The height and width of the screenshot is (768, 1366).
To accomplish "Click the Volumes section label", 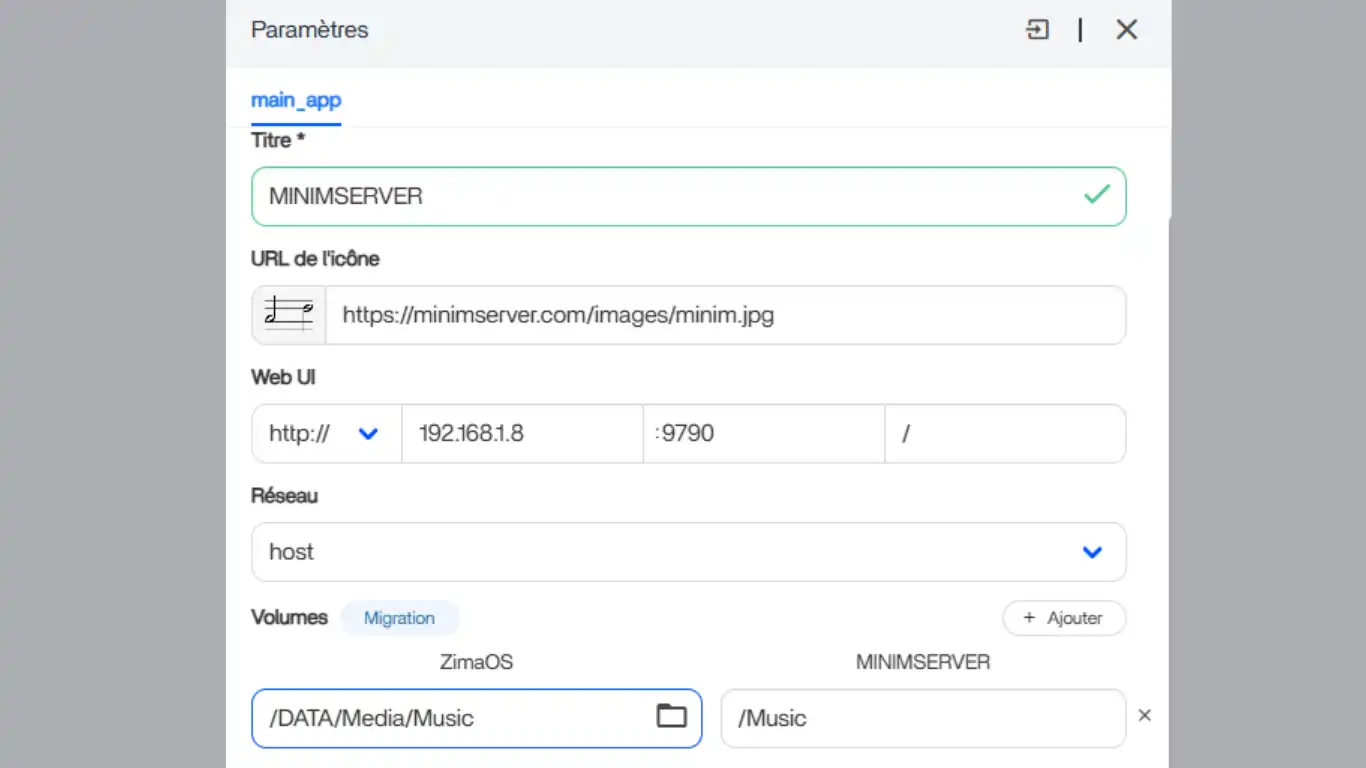I will 289,617.
